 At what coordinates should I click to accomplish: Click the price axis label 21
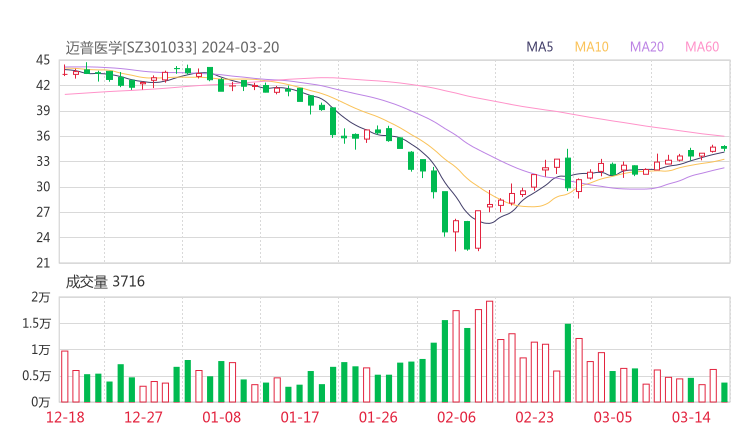point(43,263)
